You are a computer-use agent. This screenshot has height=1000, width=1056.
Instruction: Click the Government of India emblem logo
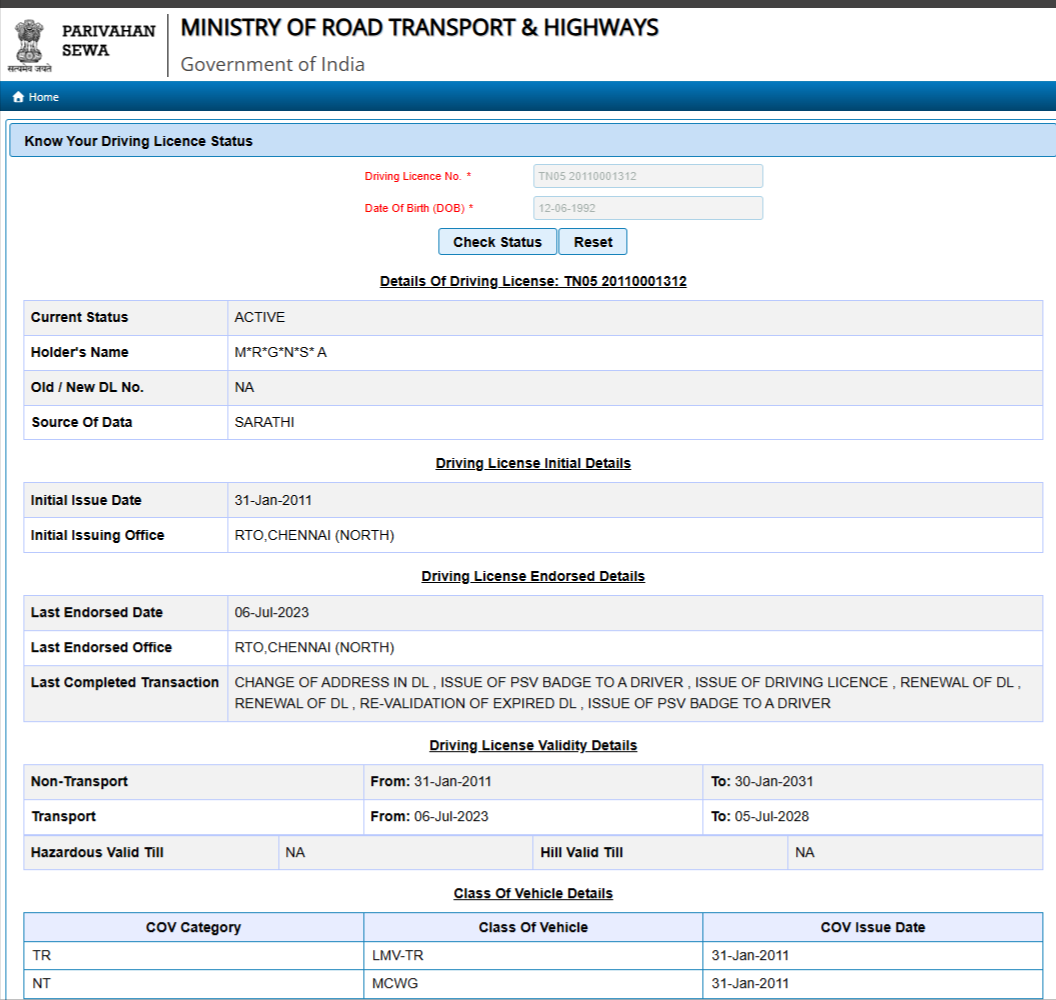[x=29, y=44]
